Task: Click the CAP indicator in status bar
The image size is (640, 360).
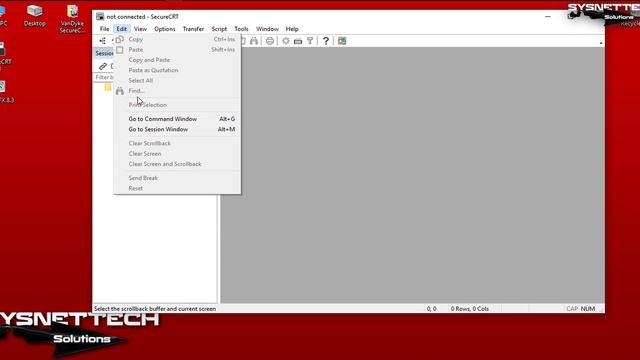Action: 572,309
